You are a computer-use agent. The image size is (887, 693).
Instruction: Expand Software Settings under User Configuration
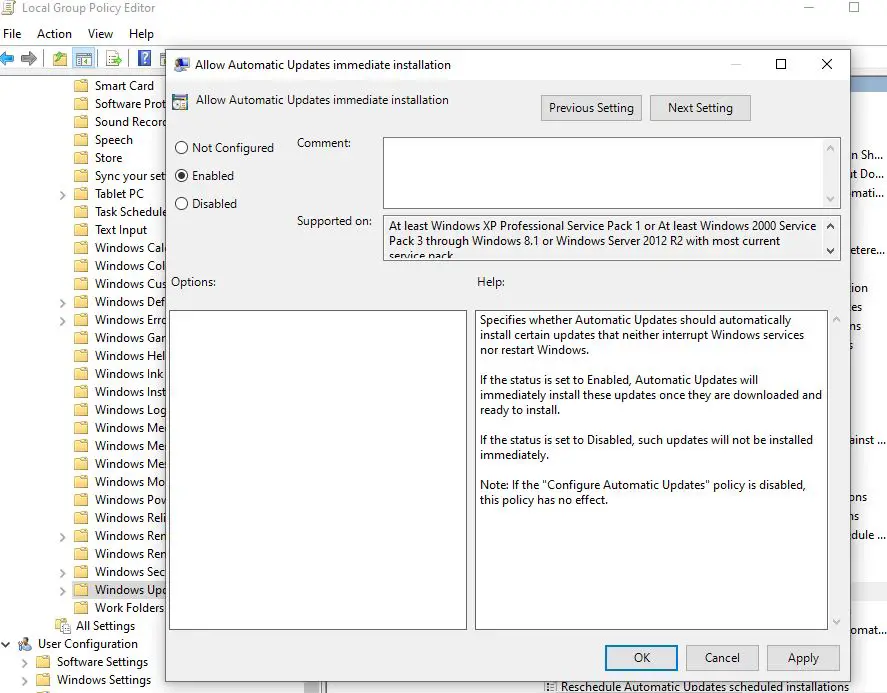coord(25,662)
